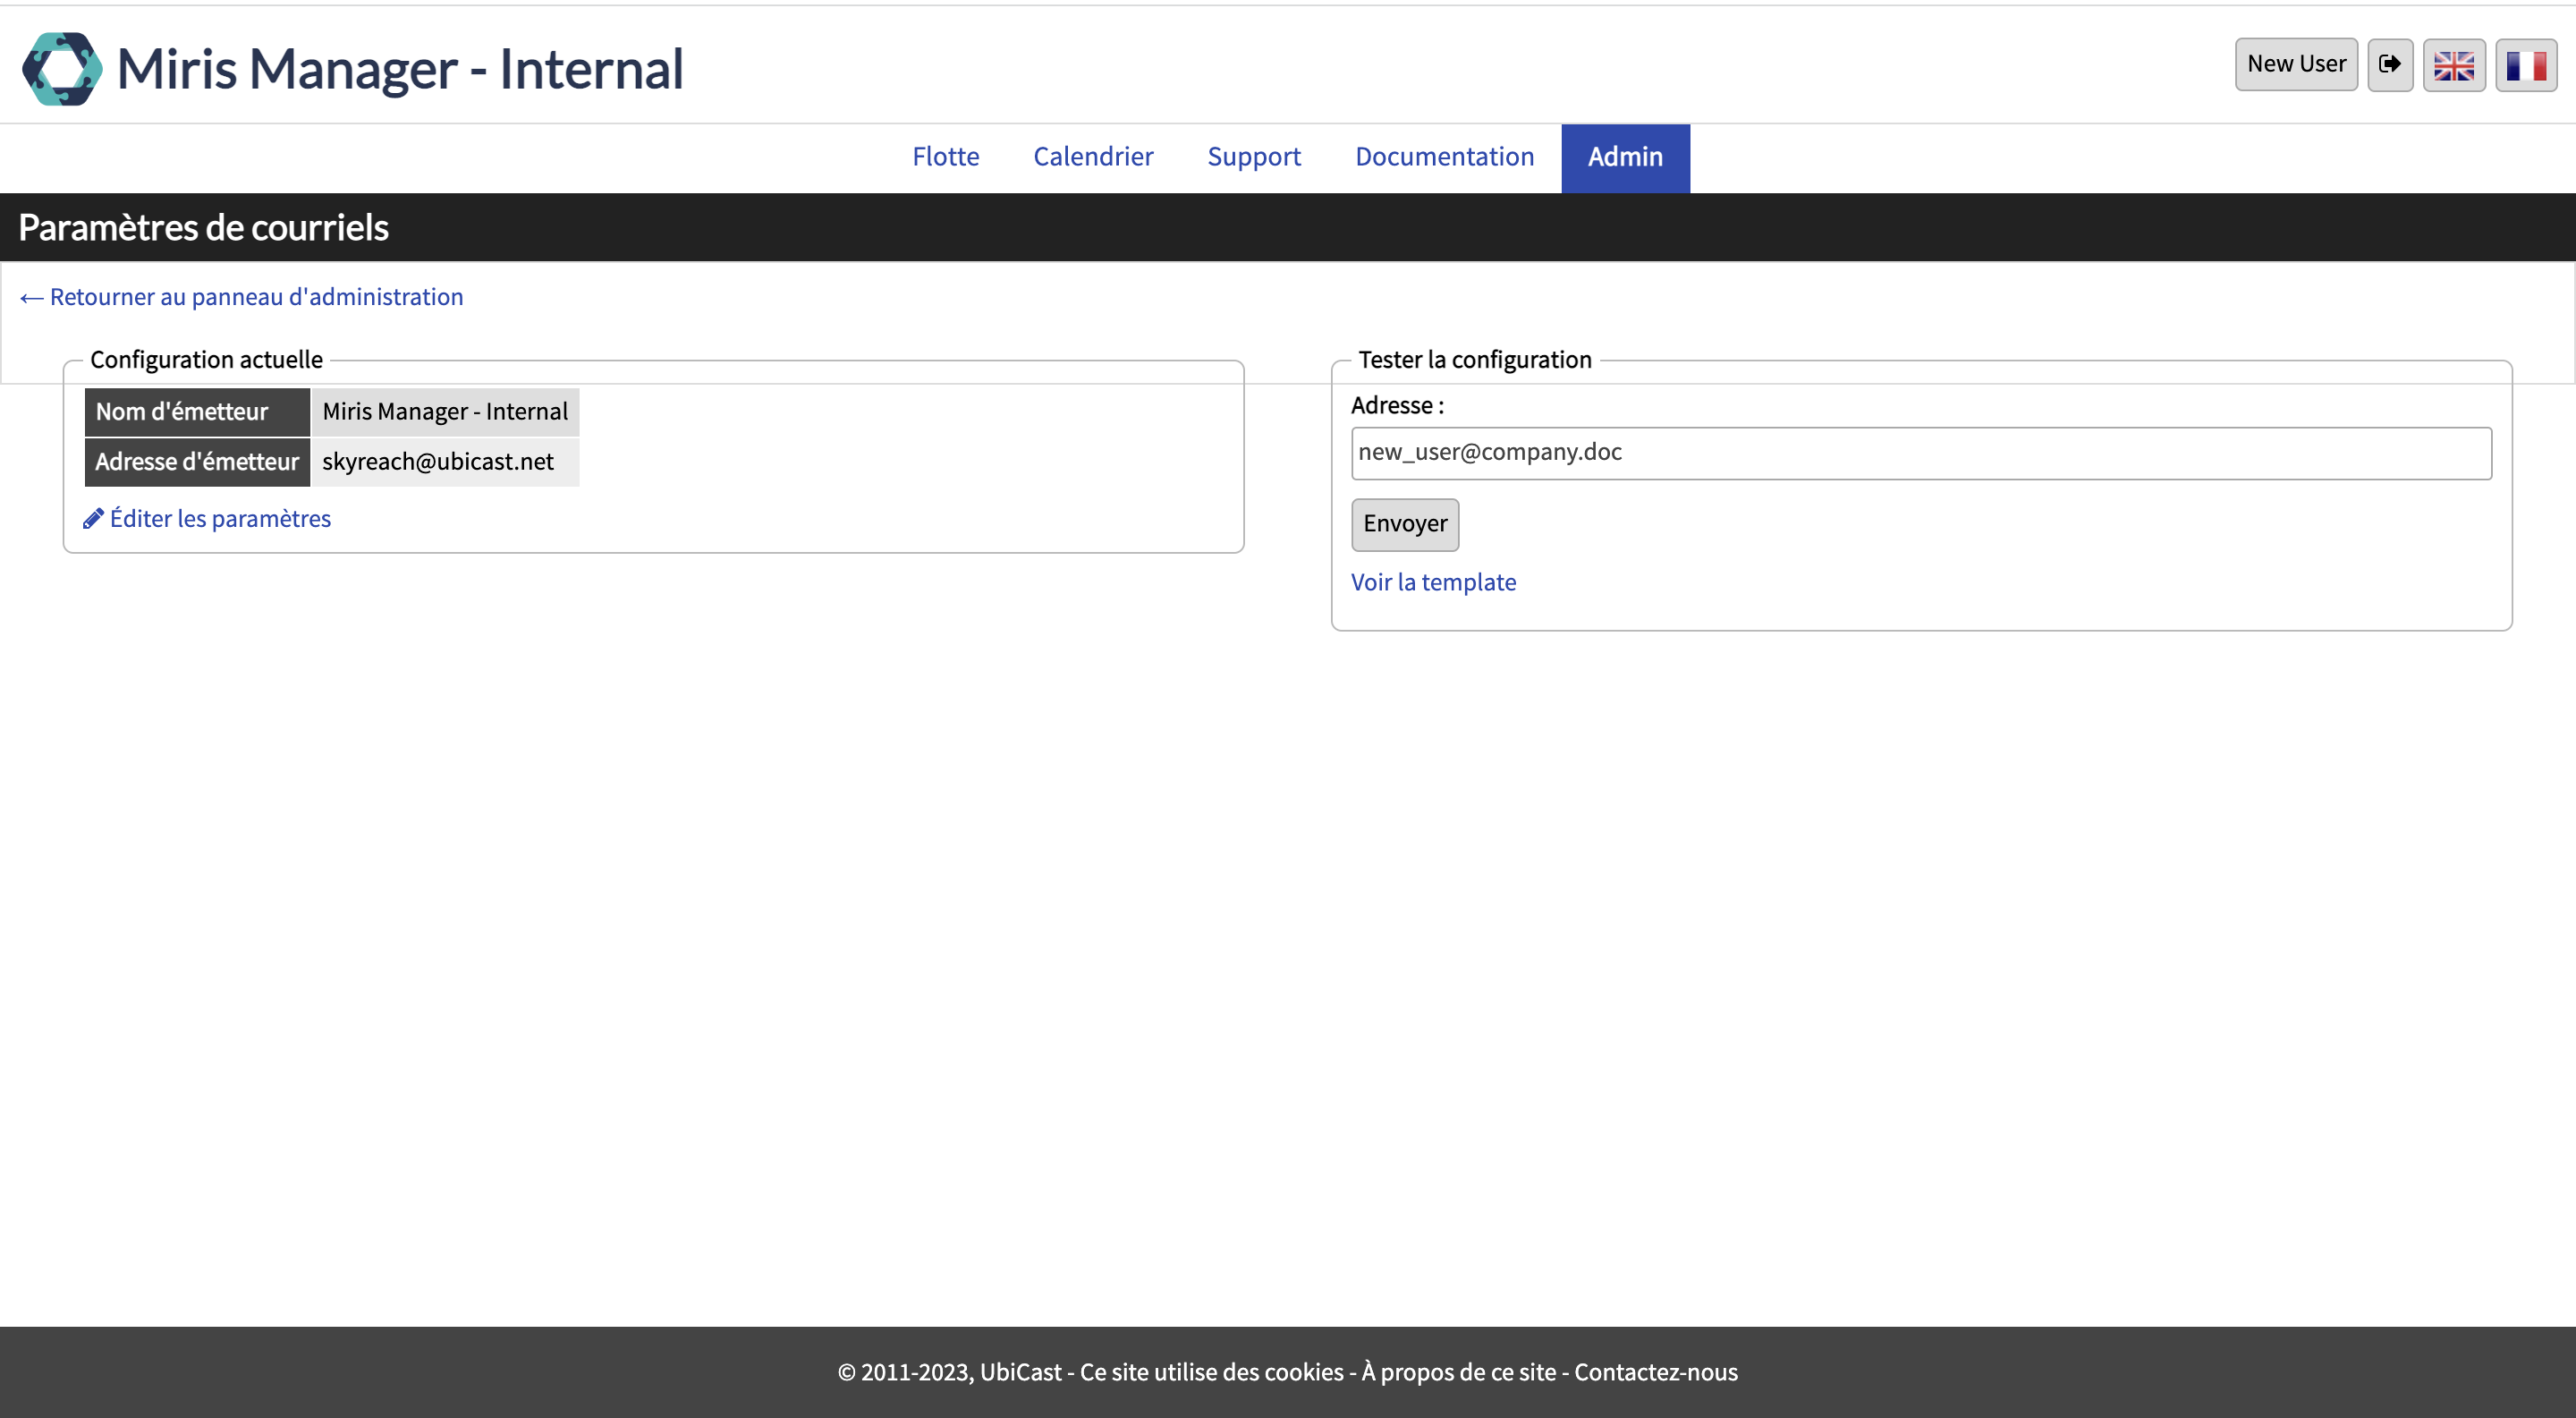Click the Envoyer button
The image size is (2576, 1418).
[1405, 524]
